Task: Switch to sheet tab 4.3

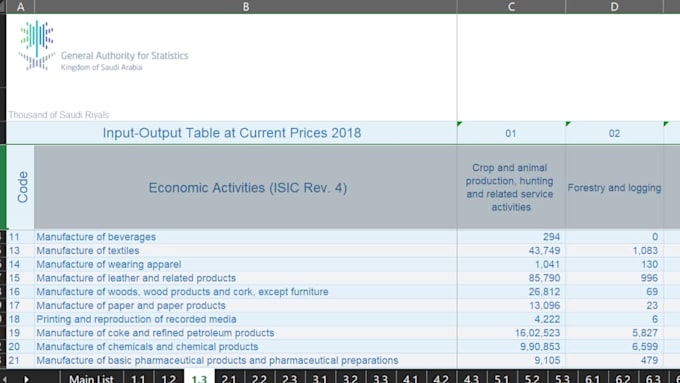Action: pyautogui.click(x=471, y=377)
